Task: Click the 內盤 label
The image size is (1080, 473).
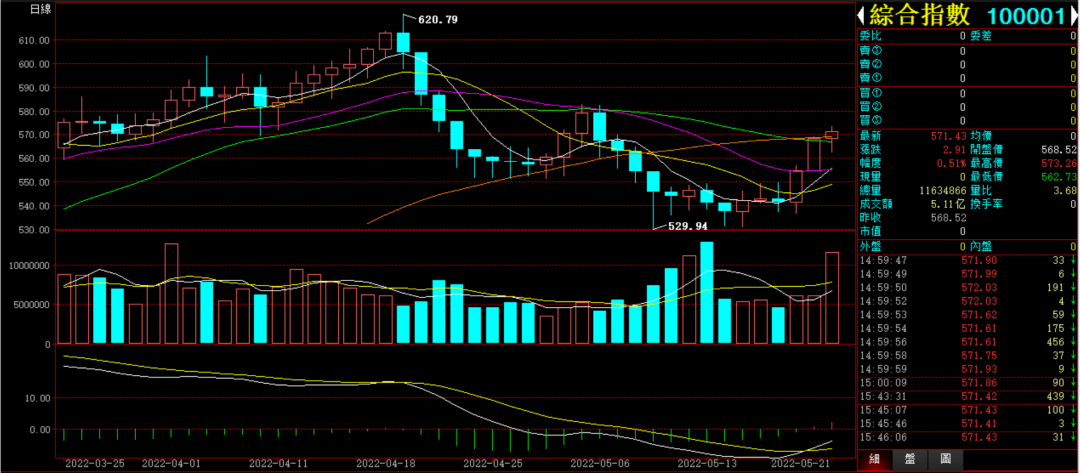Action: (981, 246)
